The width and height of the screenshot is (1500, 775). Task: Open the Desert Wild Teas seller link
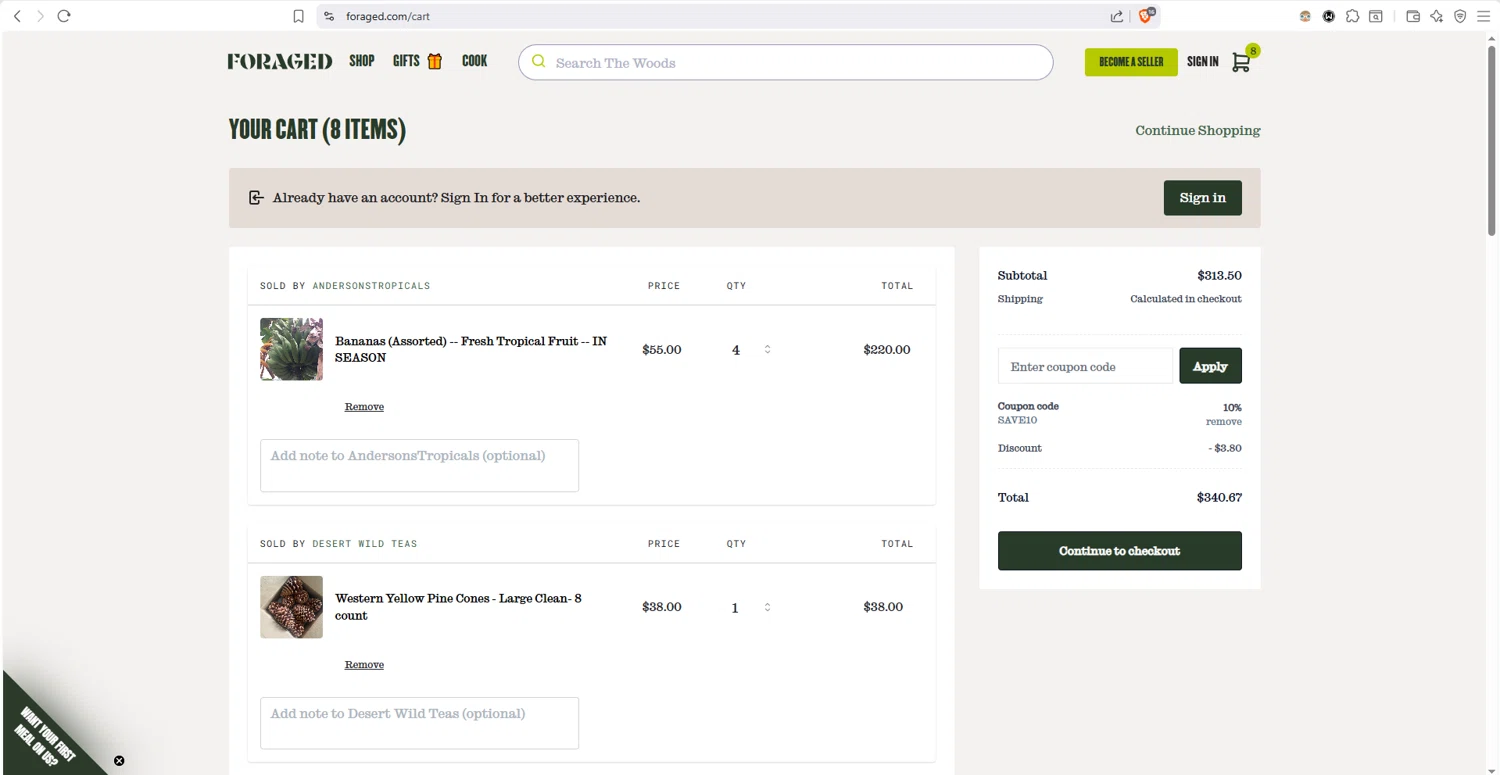coord(365,544)
